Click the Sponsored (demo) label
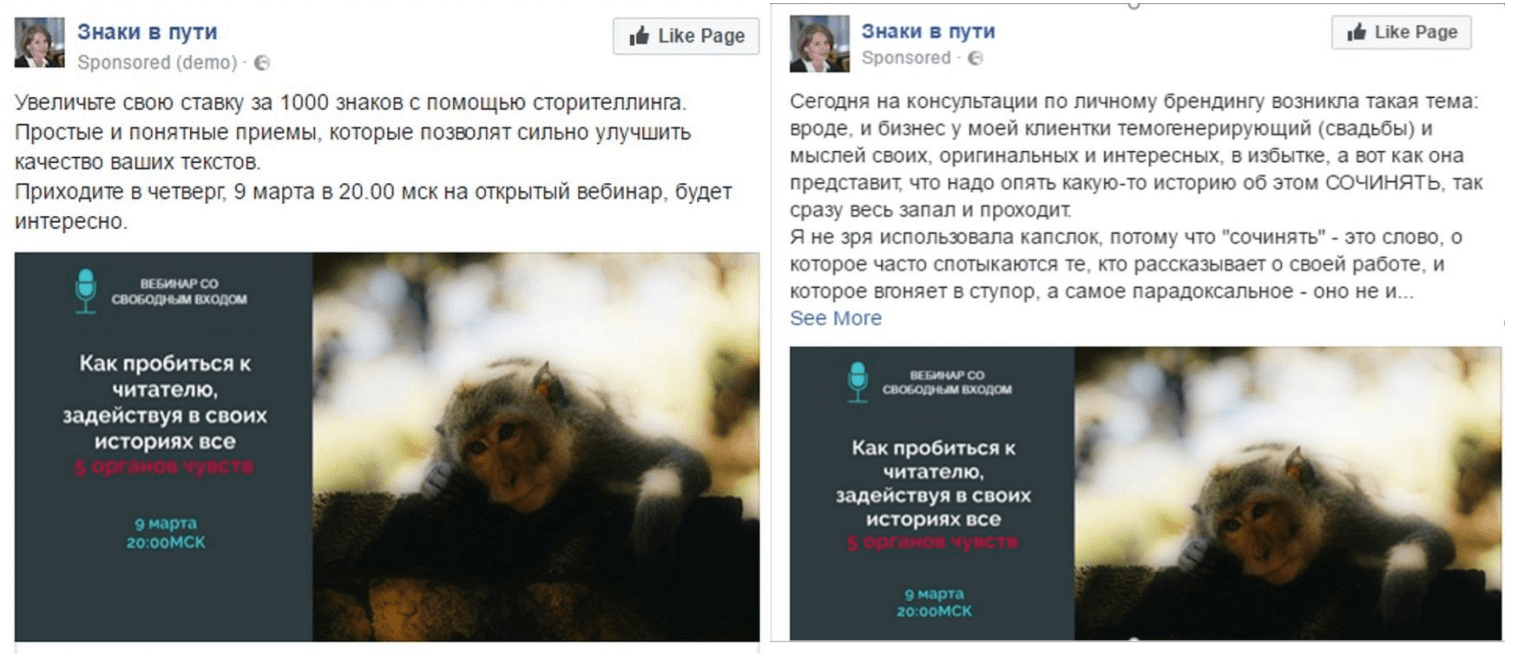Screen dimensions: 1519x670 [157, 63]
